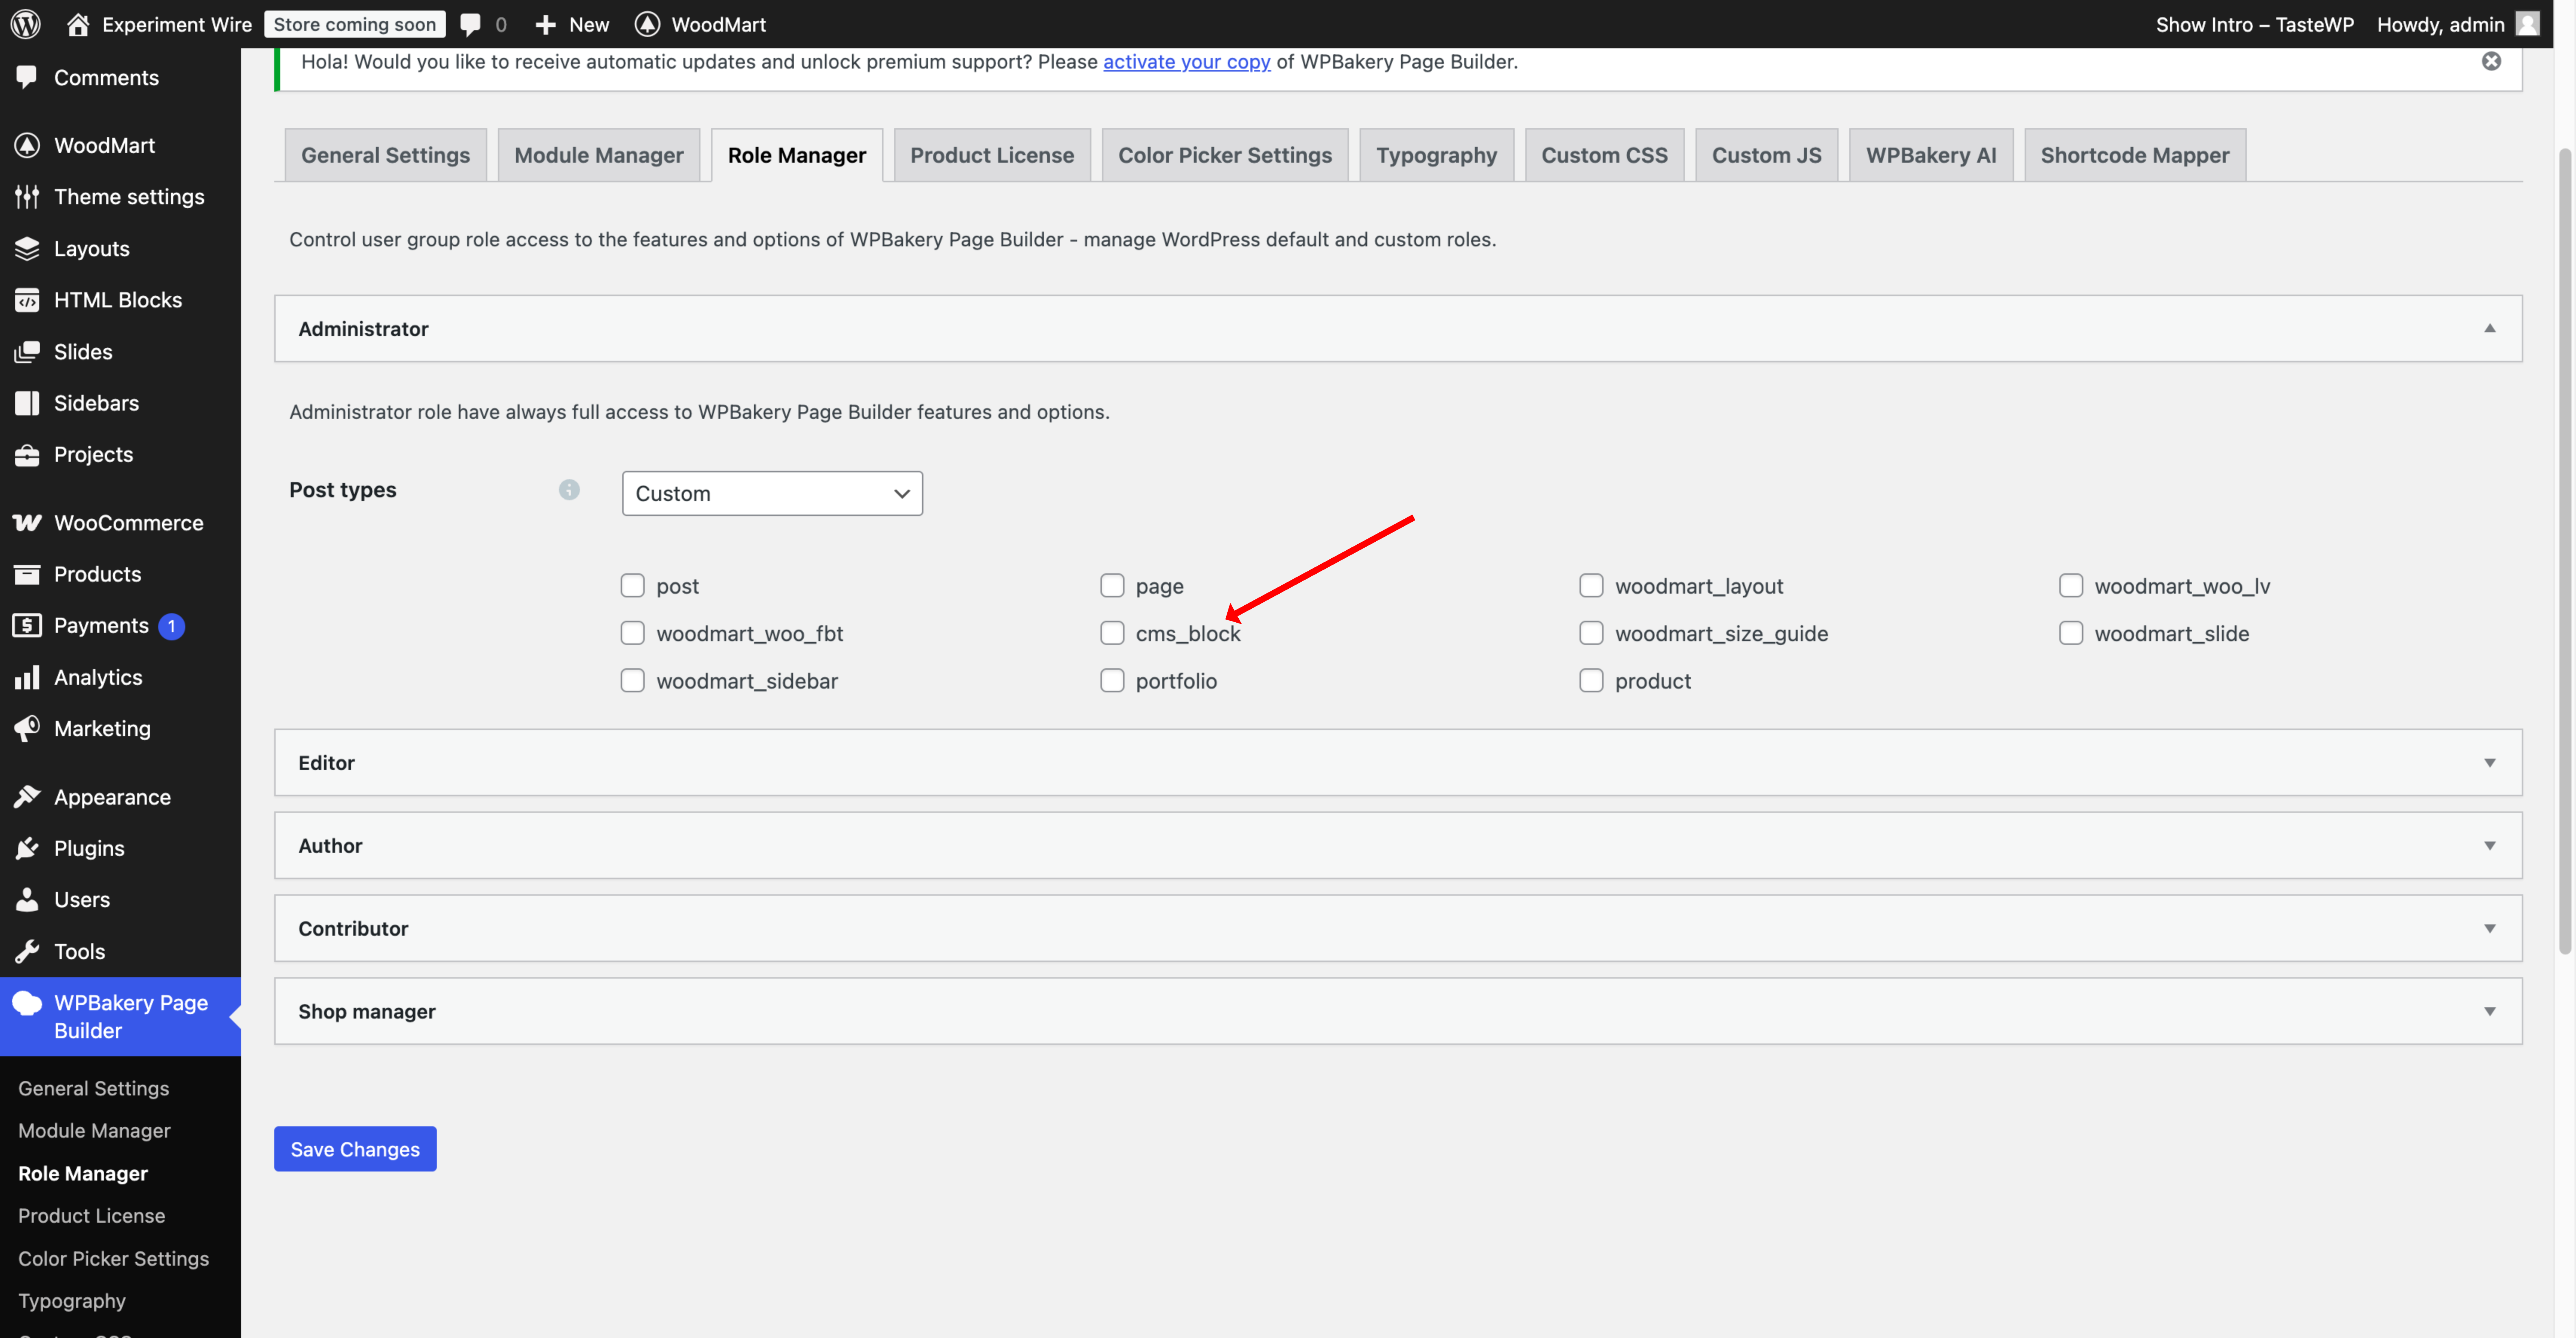Click the Store coming soon badge
Screen dimensions: 2576x1338
(355, 24)
